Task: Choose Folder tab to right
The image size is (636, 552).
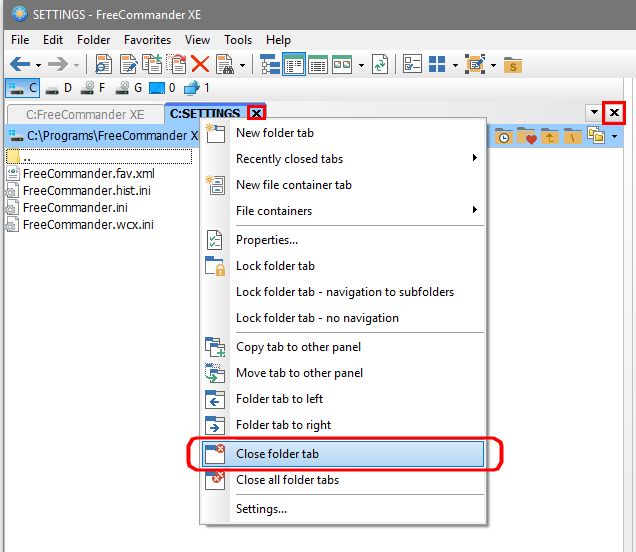Action: (x=343, y=425)
